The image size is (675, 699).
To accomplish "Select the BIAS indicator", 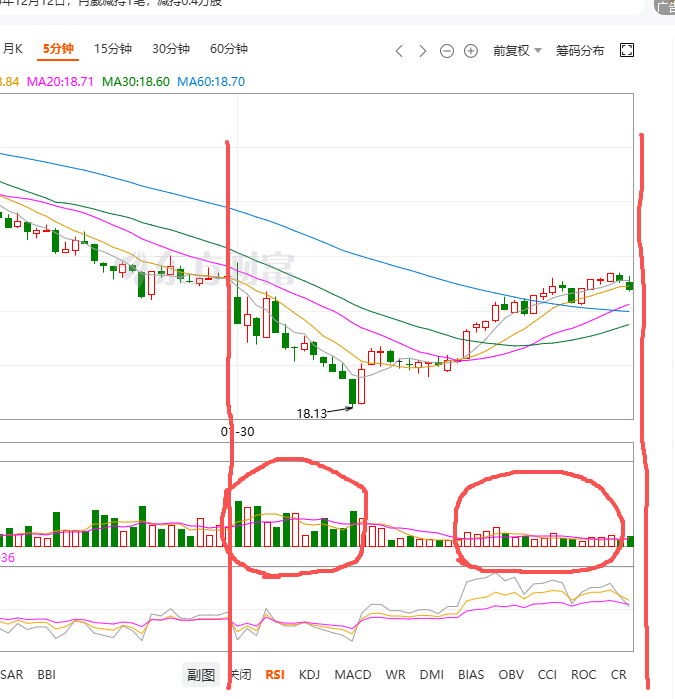I will (471, 674).
